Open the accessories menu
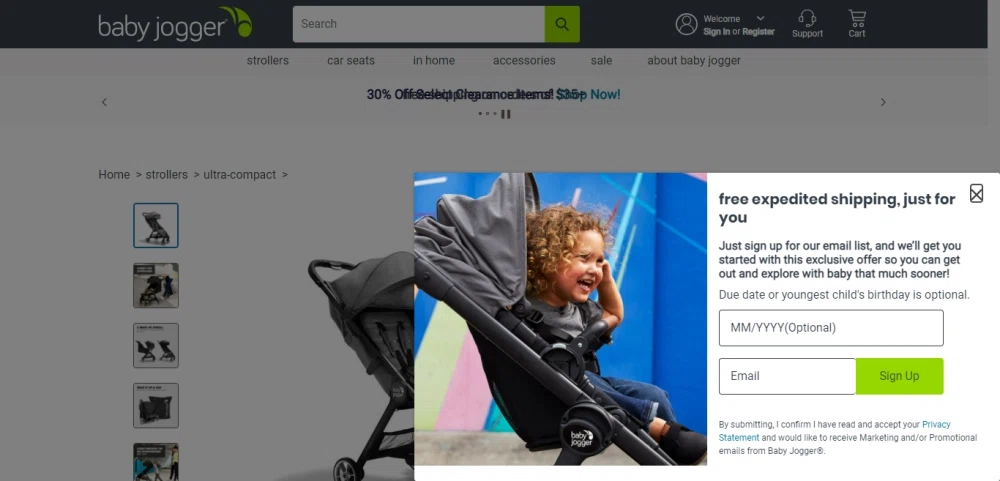Image resolution: width=1000 pixels, height=481 pixels. pos(524,61)
